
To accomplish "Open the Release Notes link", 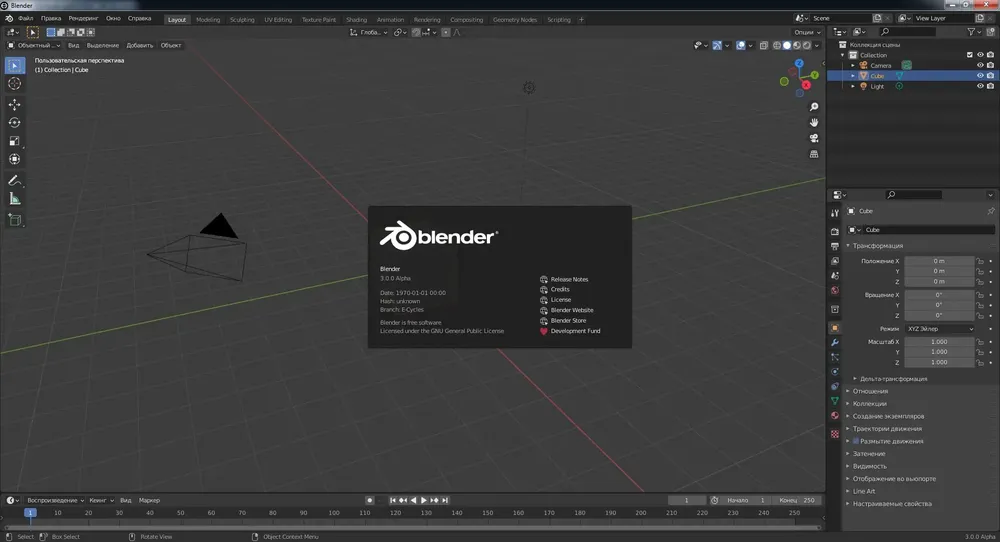I will coord(569,279).
